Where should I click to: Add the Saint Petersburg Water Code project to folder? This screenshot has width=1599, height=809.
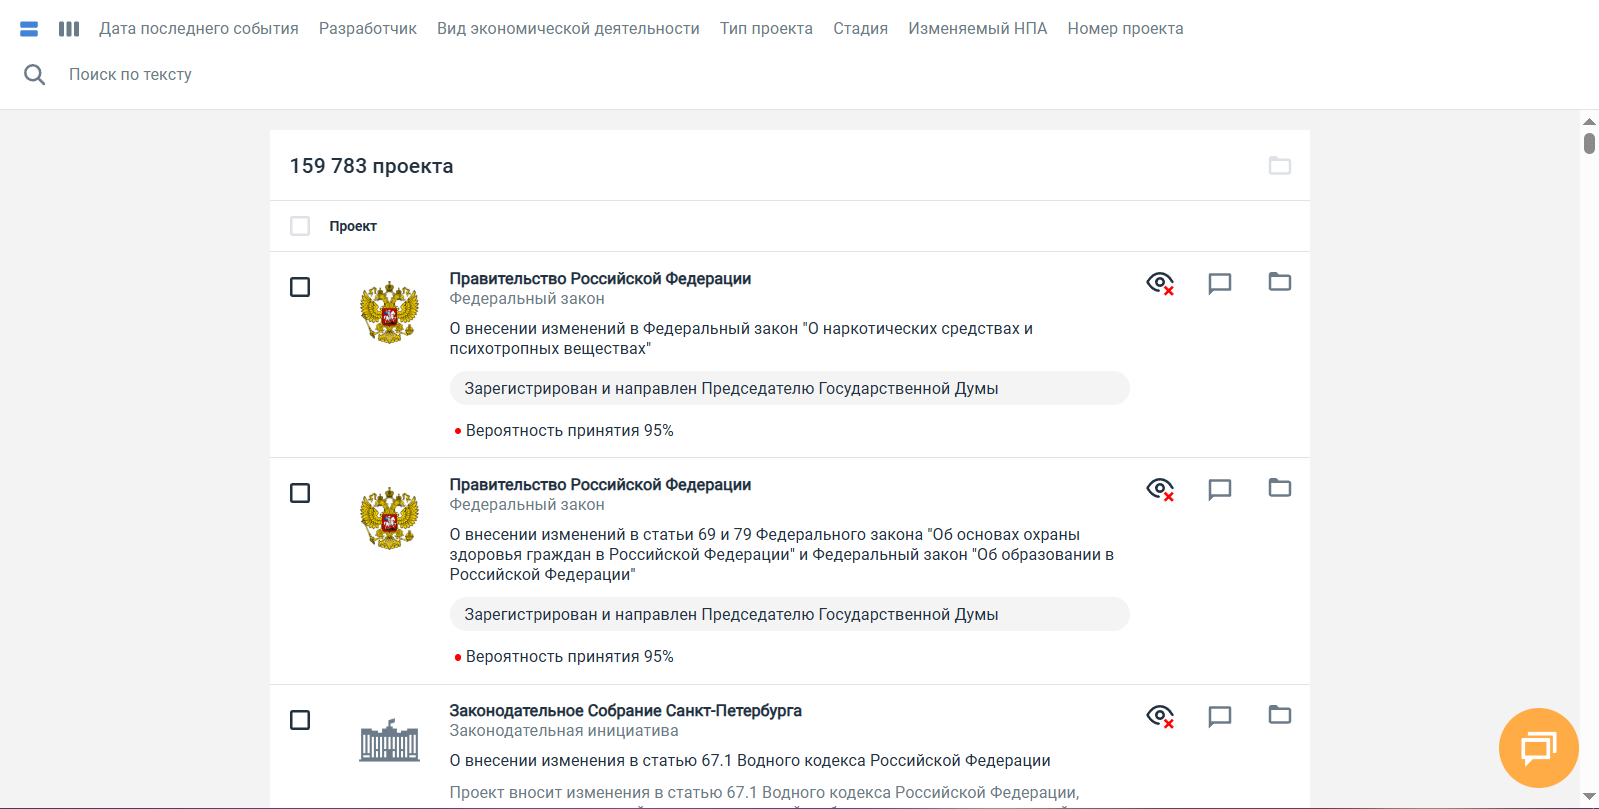(x=1280, y=715)
